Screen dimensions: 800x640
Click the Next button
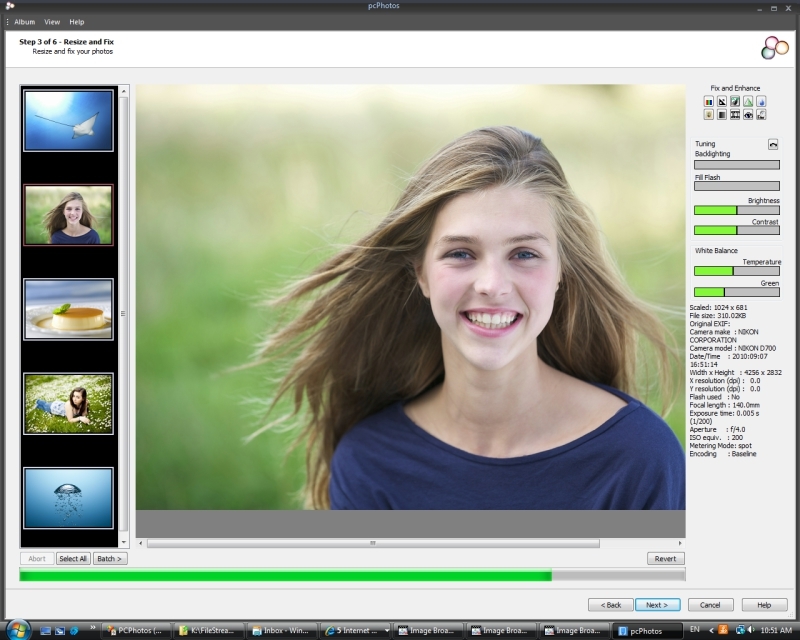coord(657,605)
